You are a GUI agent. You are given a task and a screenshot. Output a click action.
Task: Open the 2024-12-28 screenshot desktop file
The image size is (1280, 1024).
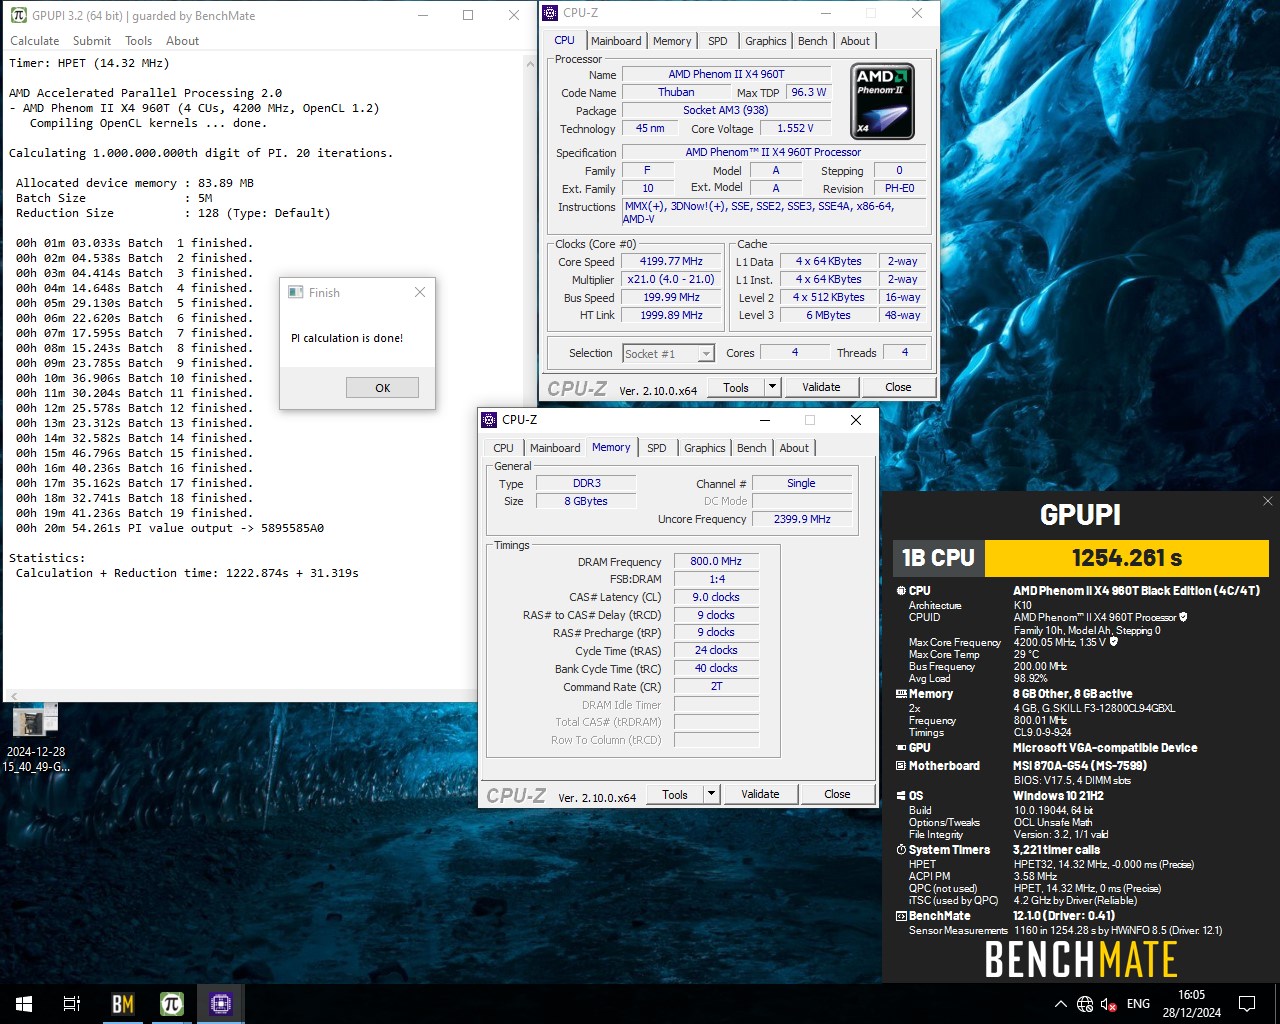point(35,738)
